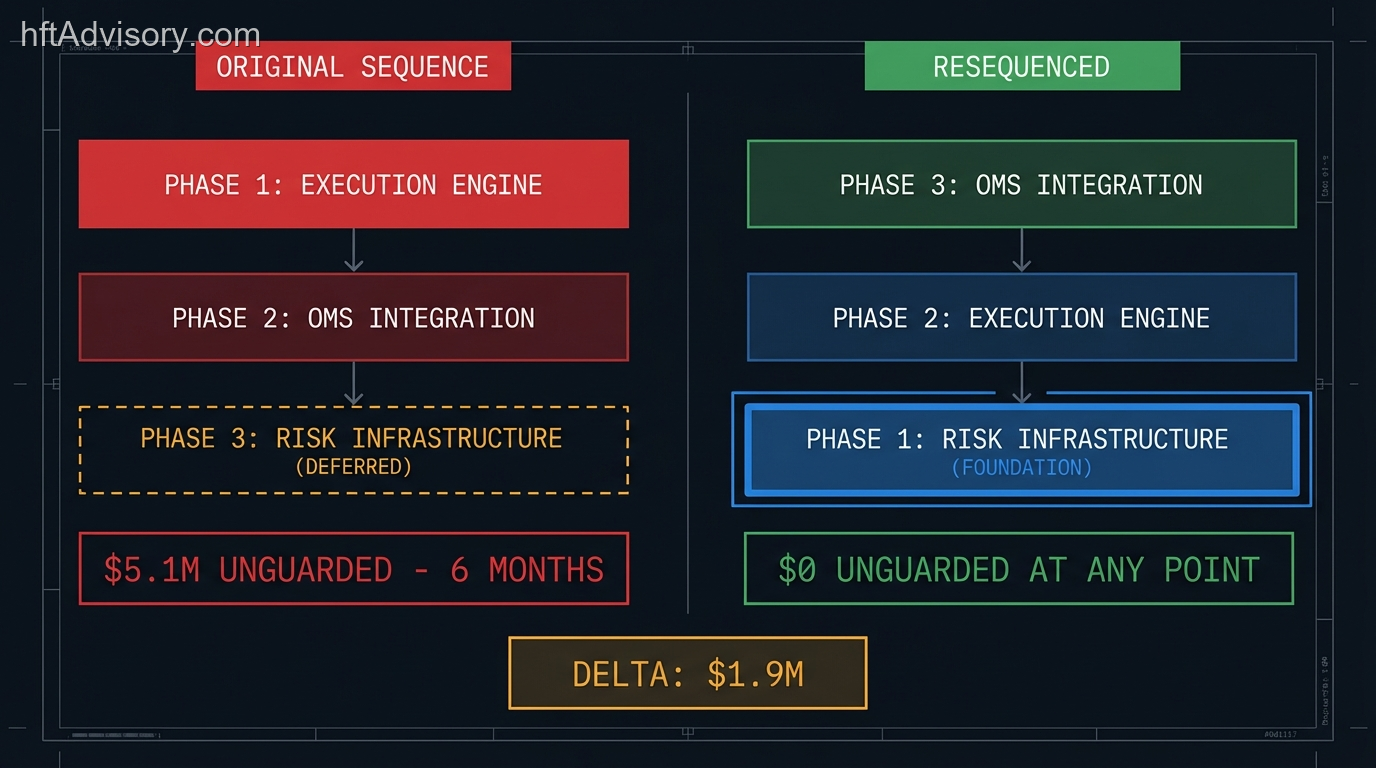Select the (FOUNDATION) sublabel in blue
Viewport: 1376px width, 768px height.
pyautogui.click(x=1021, y=467)
